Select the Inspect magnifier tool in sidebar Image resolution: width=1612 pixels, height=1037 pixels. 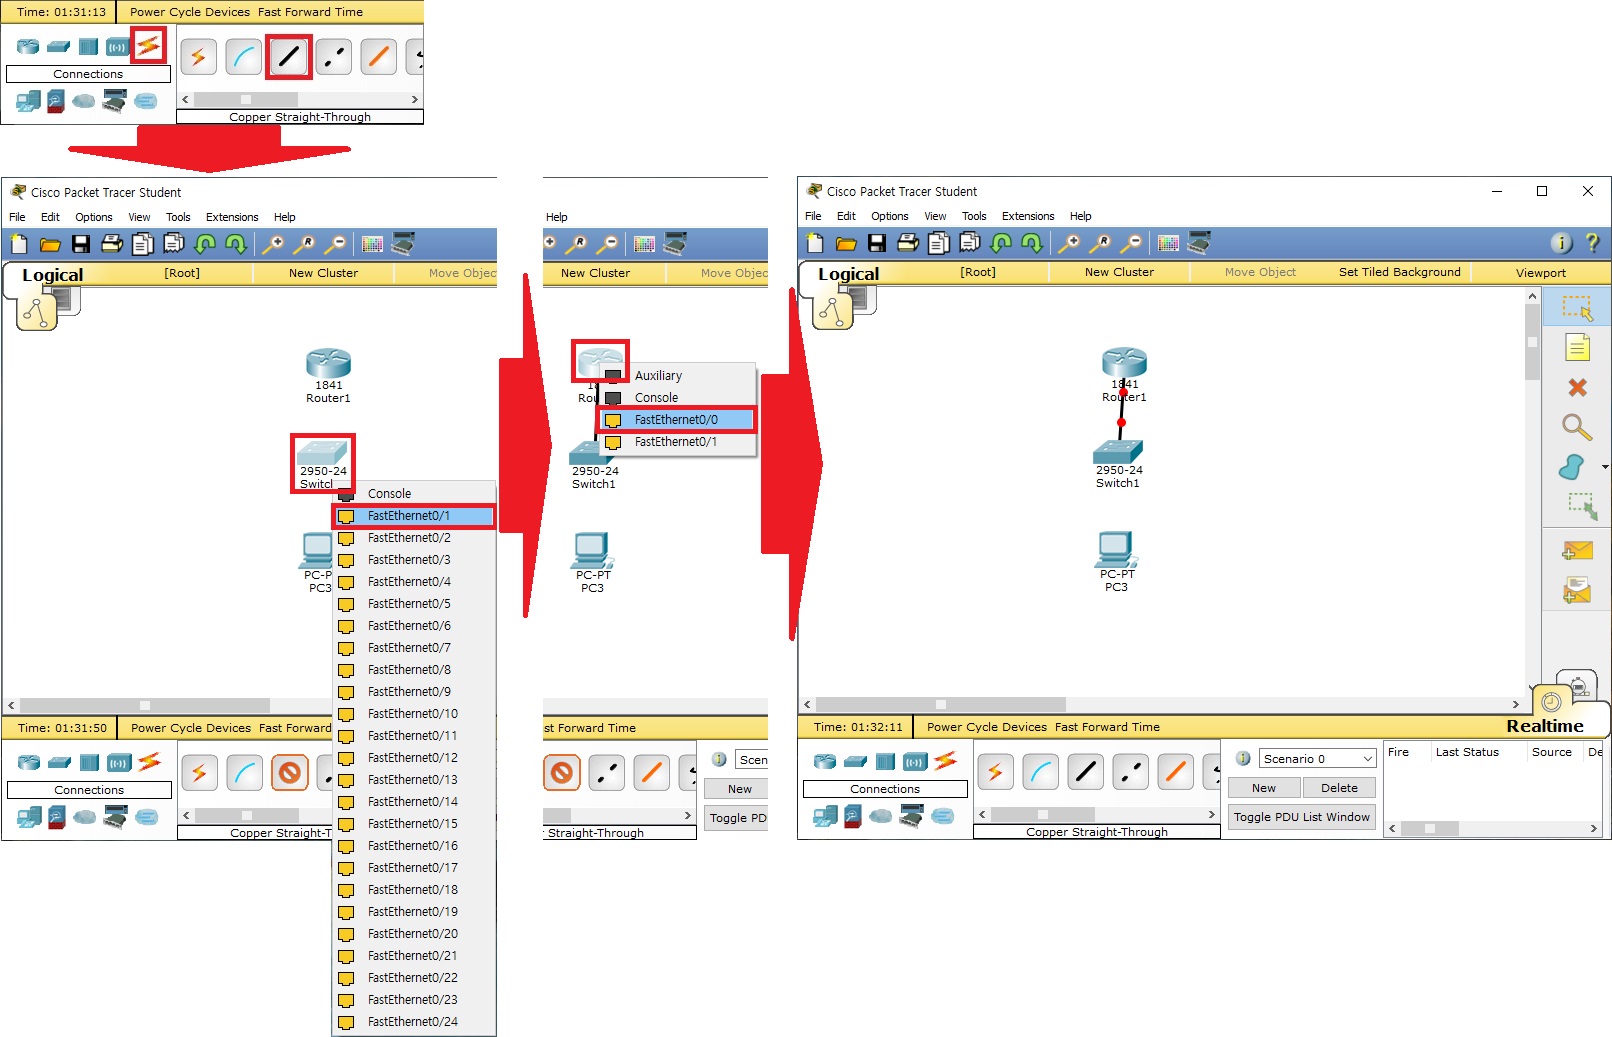1577,428
